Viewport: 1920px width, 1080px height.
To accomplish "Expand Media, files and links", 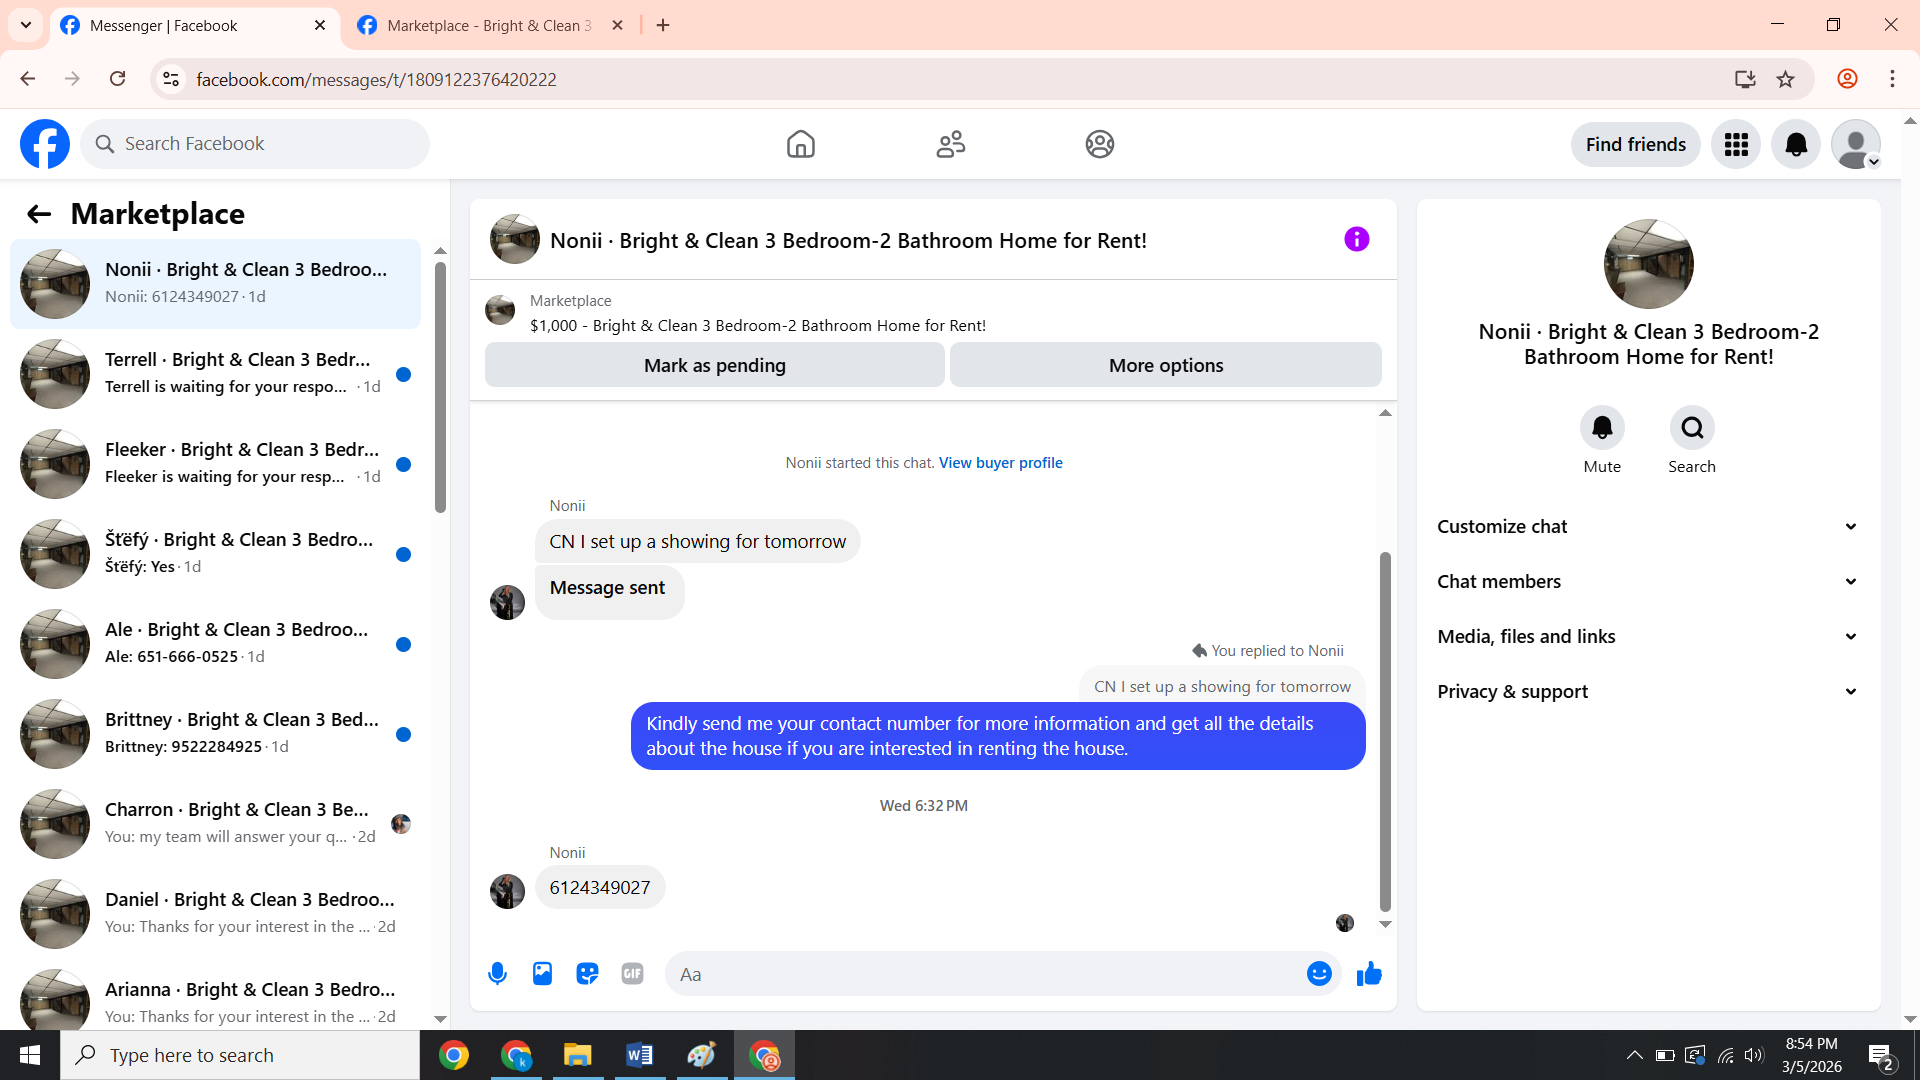I will 1647,637.
